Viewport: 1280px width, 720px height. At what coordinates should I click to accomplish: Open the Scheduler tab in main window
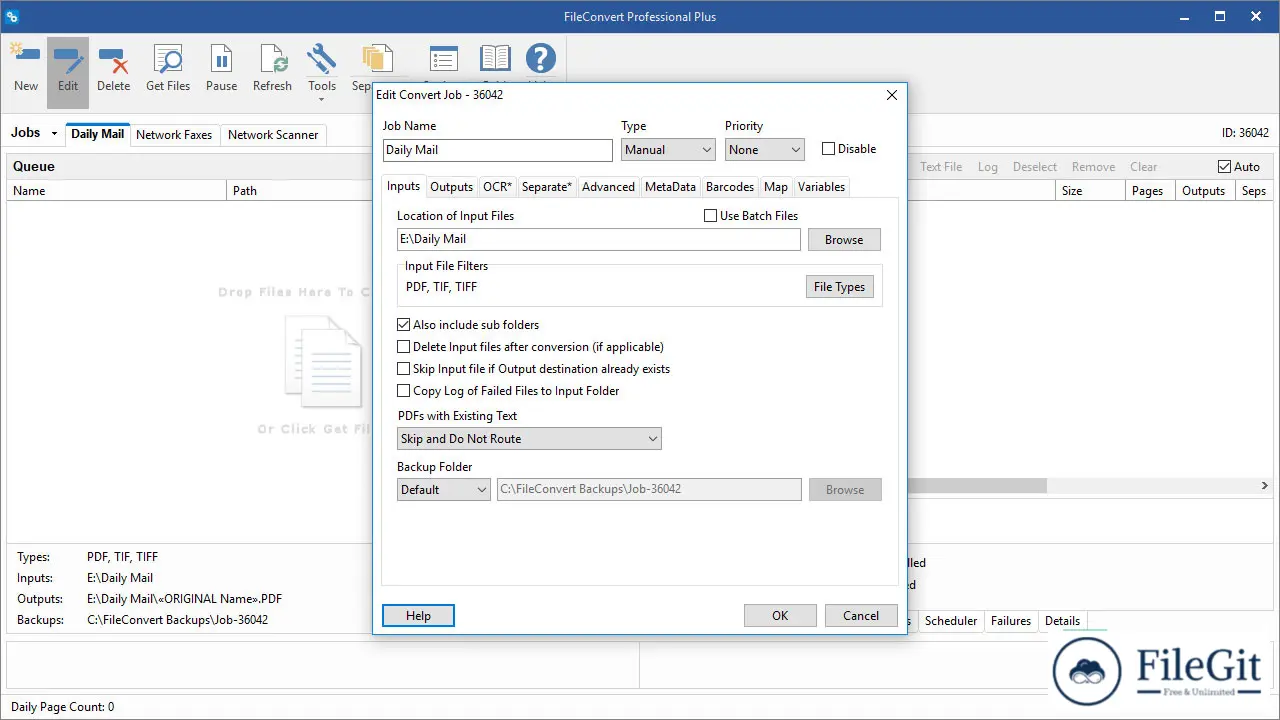click(x=951, y=621)
